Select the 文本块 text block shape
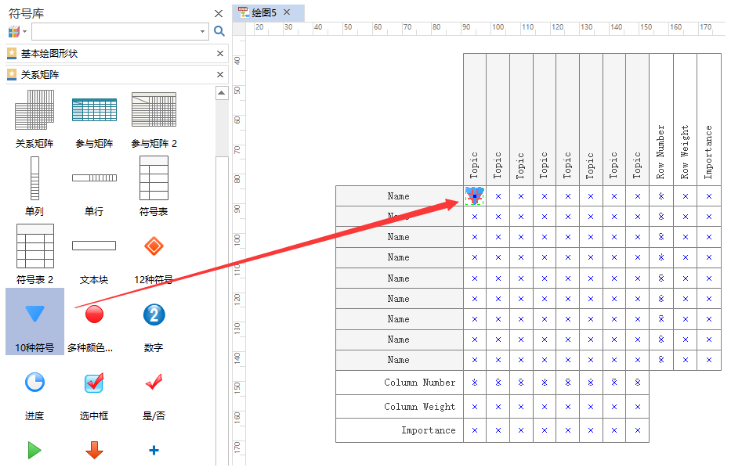 94,245
